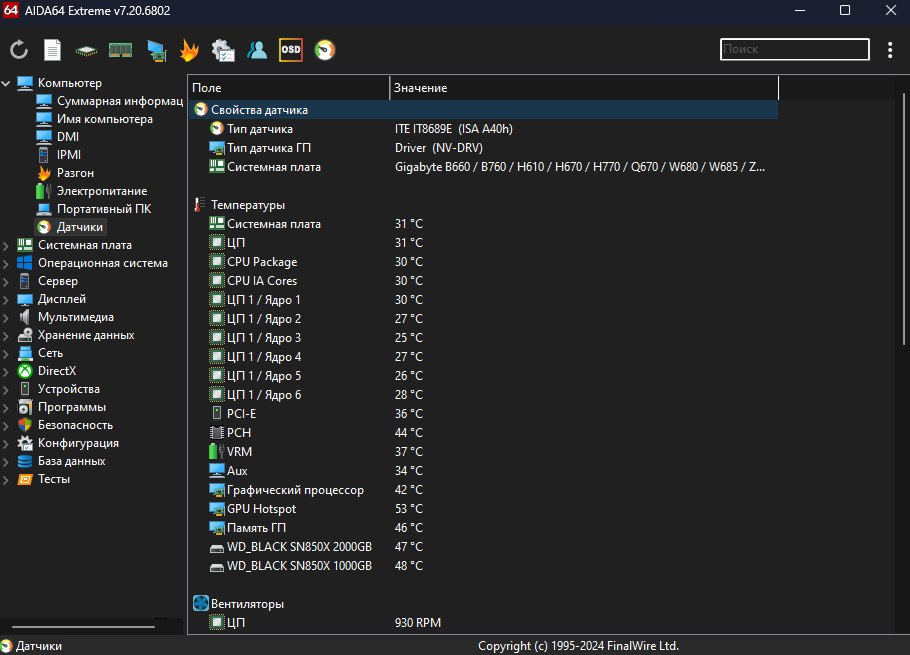Click the Сеть network icon in tree
Viewport: 910px width, 655px height.
coord(25,353)
